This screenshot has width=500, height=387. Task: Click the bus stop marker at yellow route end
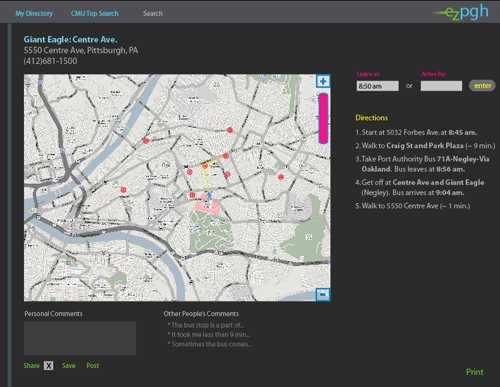tap(226, 156)
